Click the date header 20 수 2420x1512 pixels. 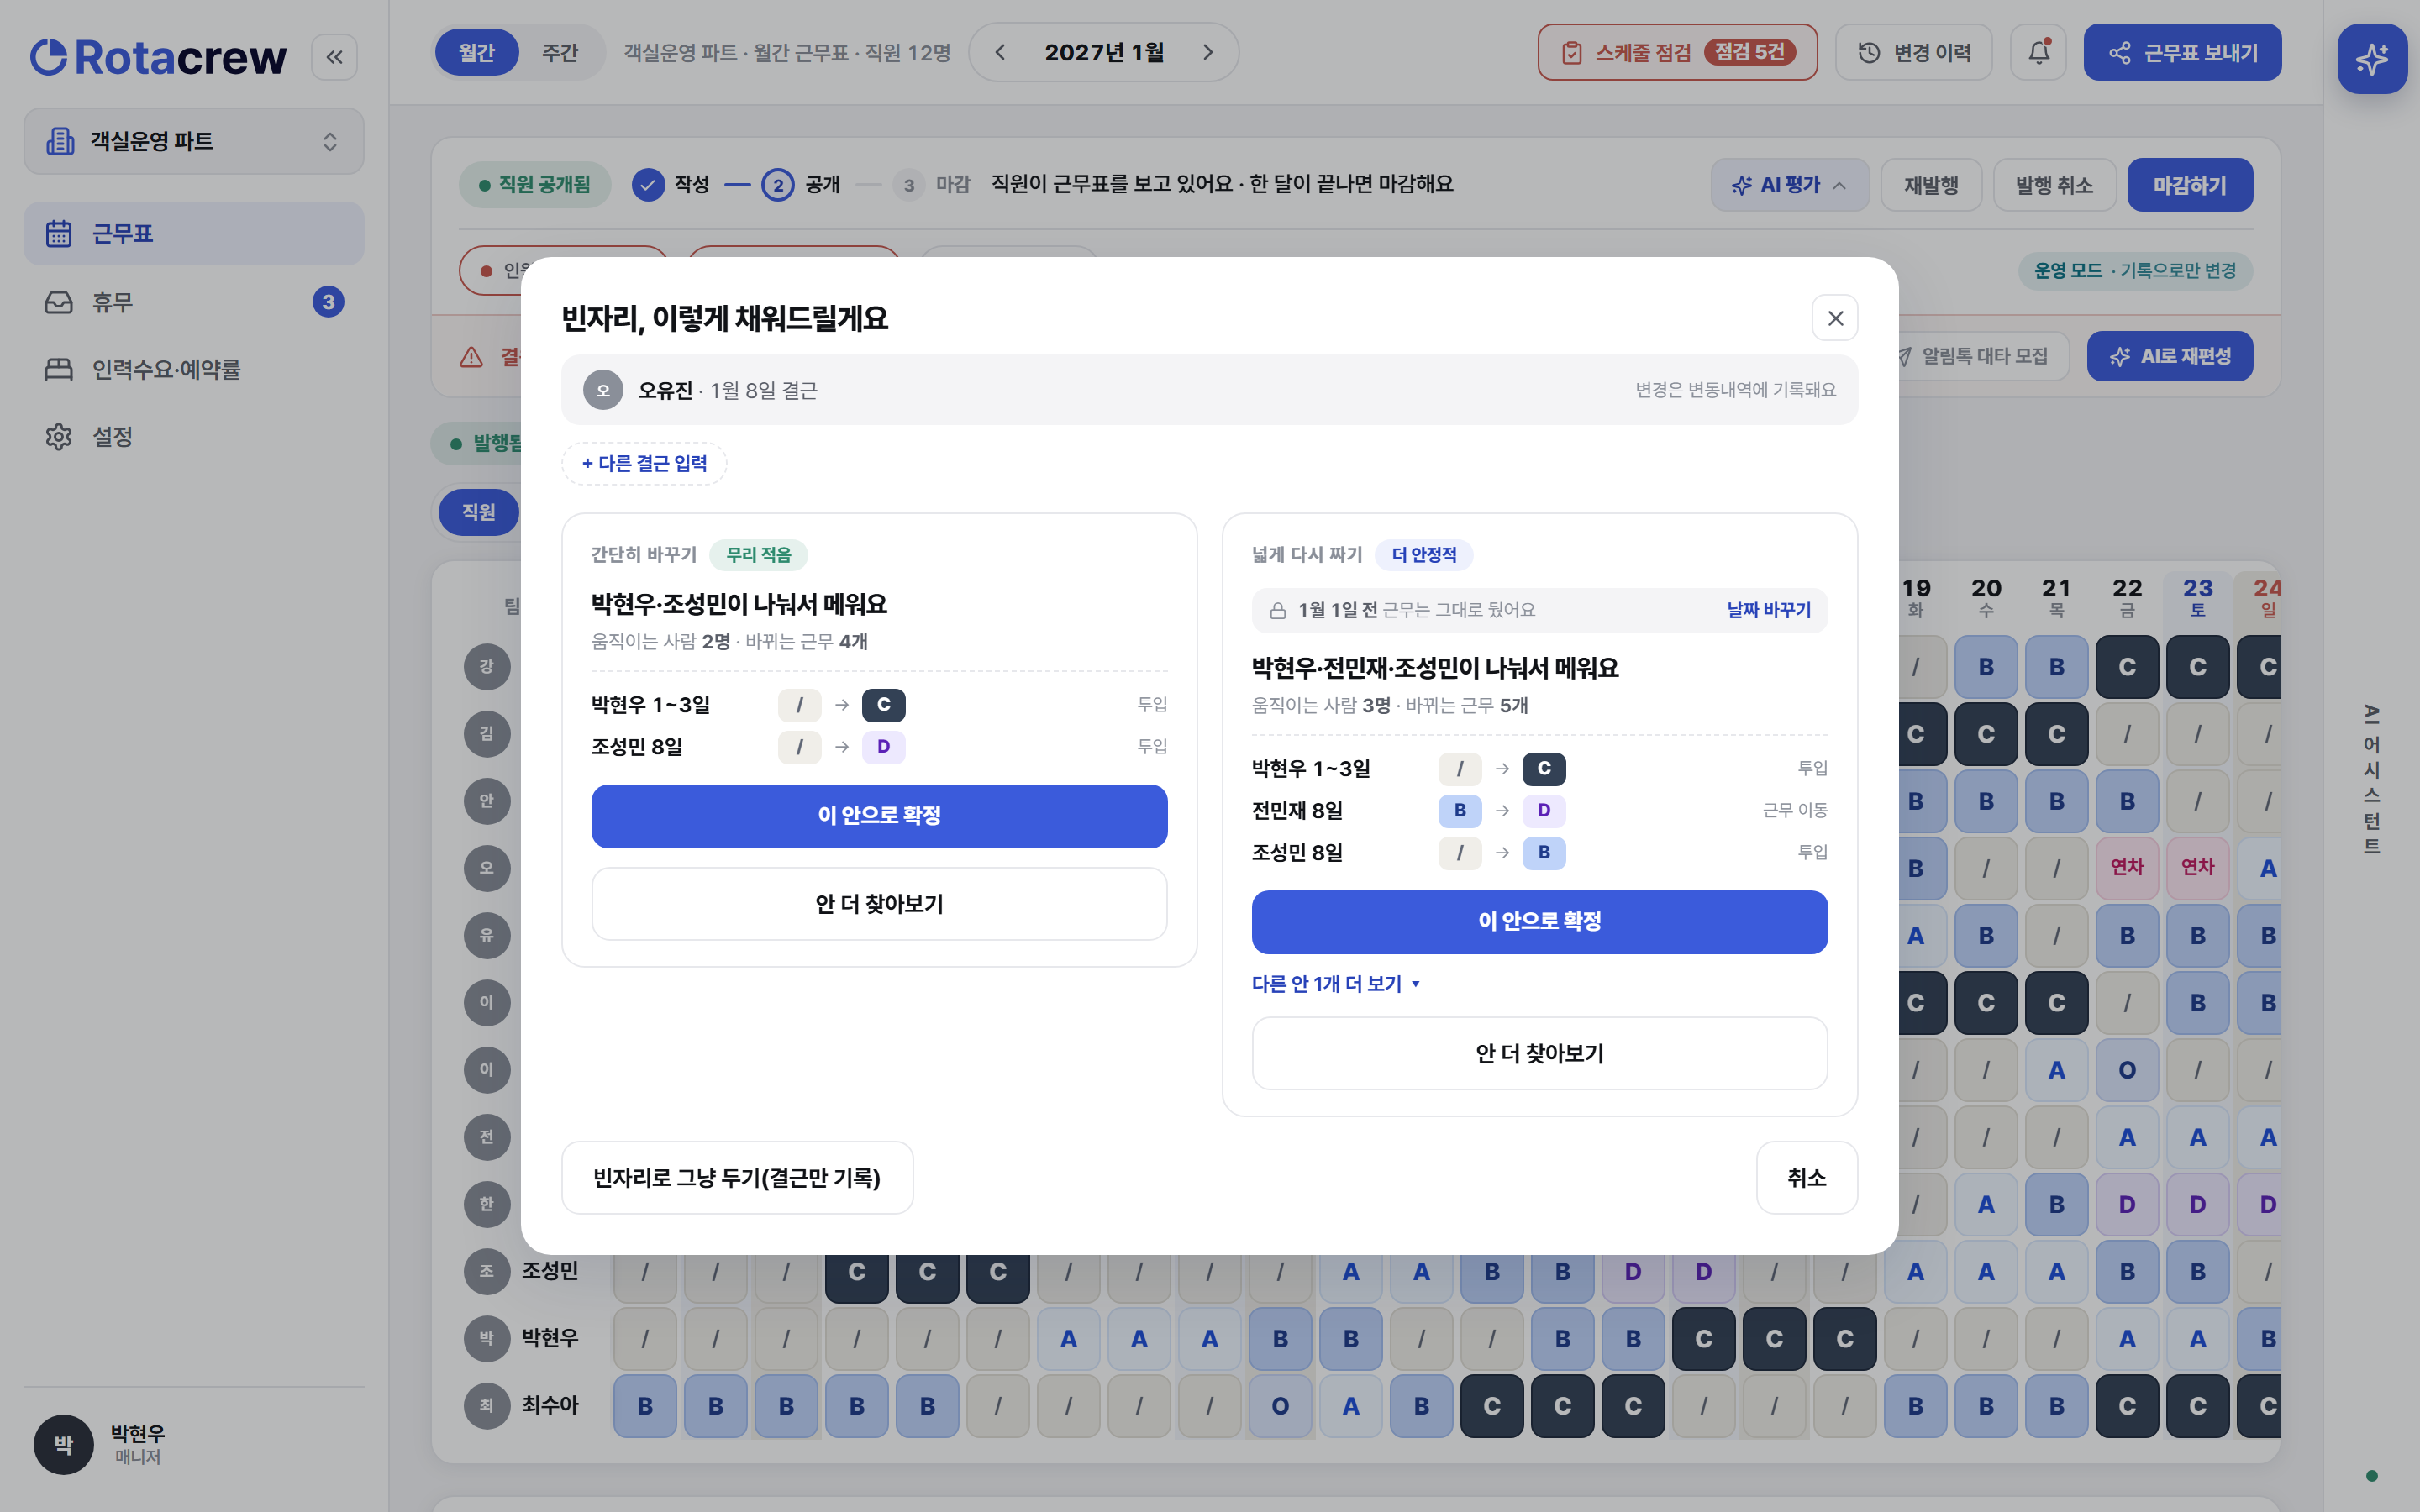(1986, 597)
